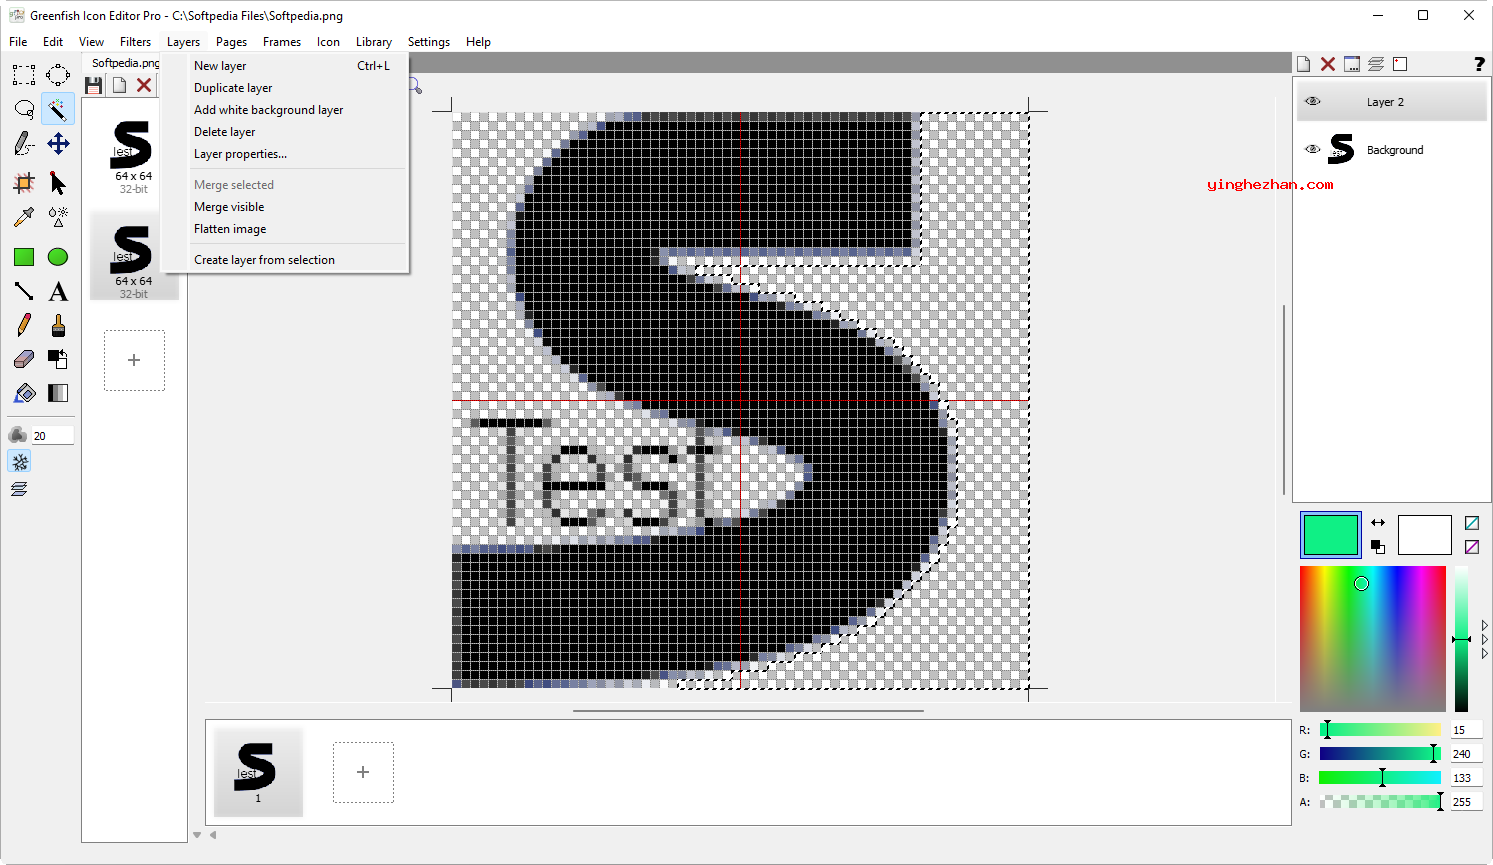Hide Background layer via its eye icon
Screen dimensions: 1493x865
[x=1313, y=149]
